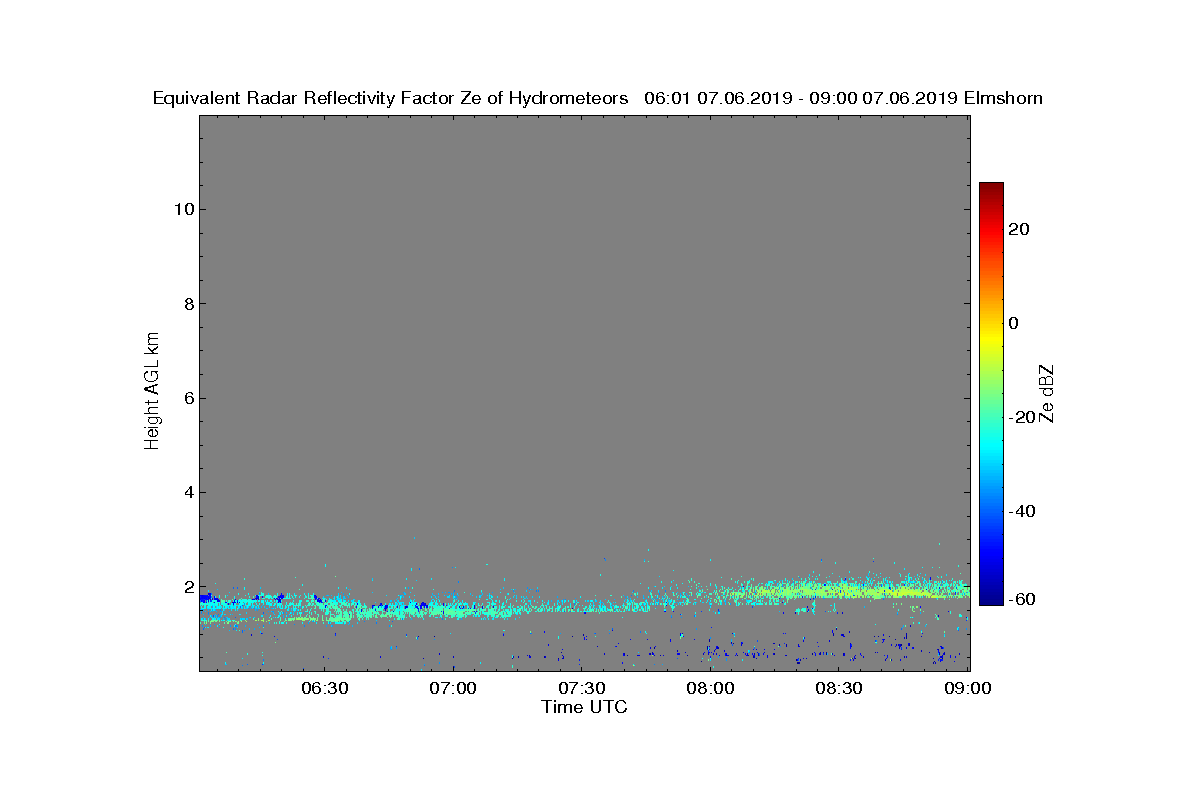Click the plot title starting "Equivalent Radar Reflectivity Factor"
Viewport: 1200px width, 800px height.
coord(597,98)
